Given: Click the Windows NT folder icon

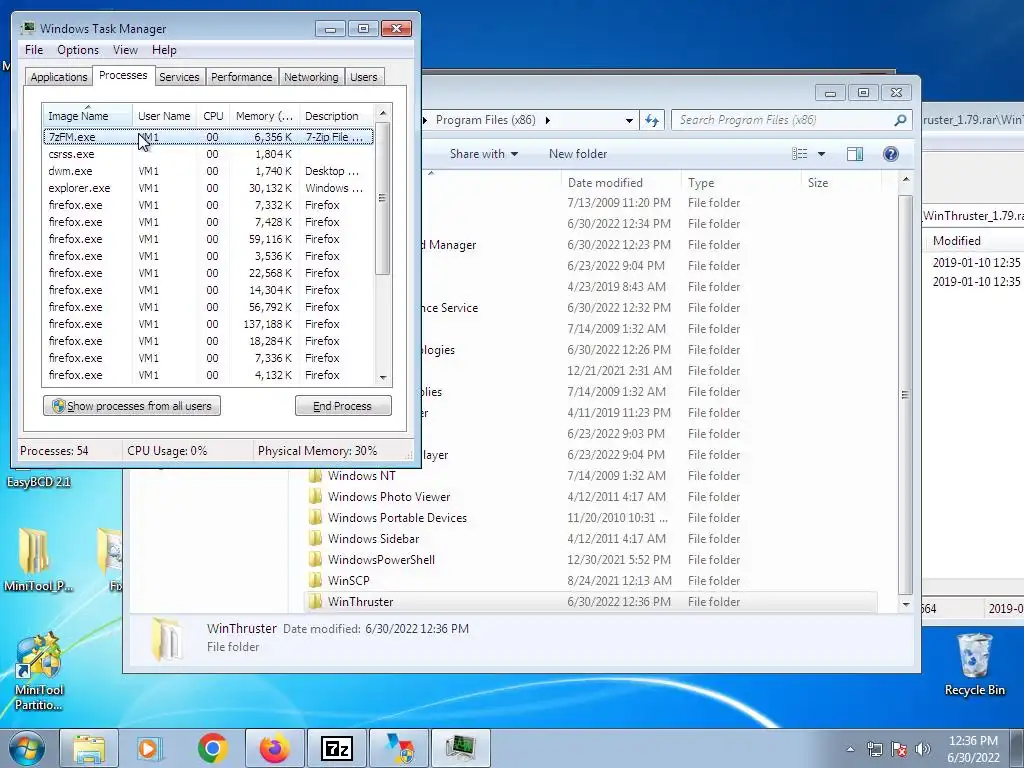Looking at the screenshot, I should click(315, 476).
